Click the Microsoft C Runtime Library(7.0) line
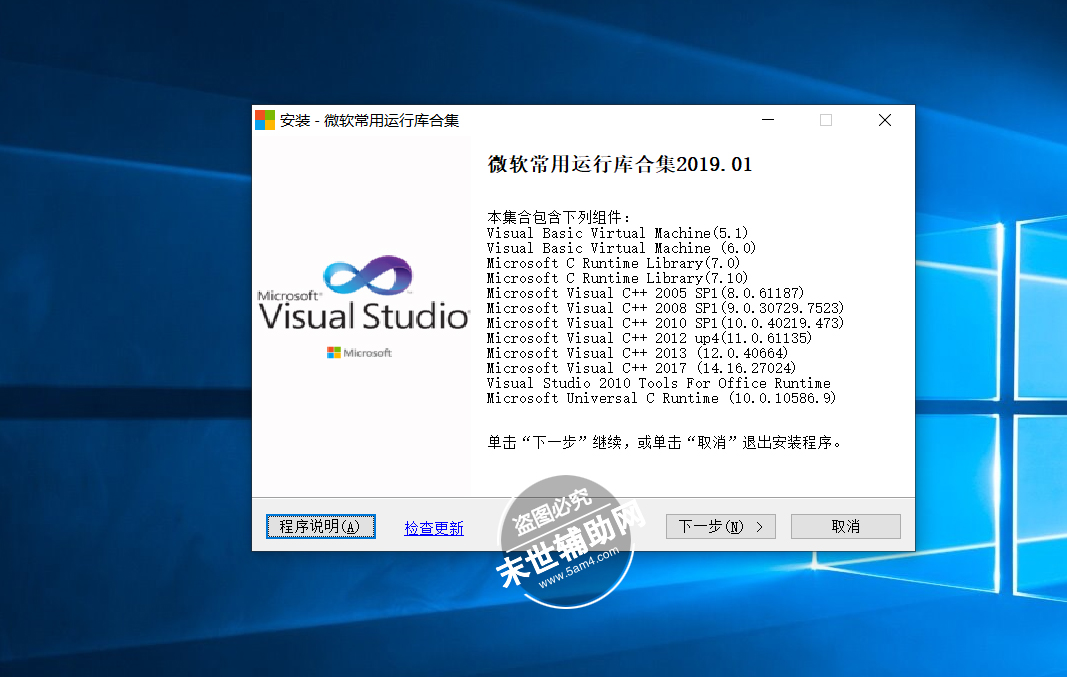This screenshot has height=677, width=1067. 613,263
